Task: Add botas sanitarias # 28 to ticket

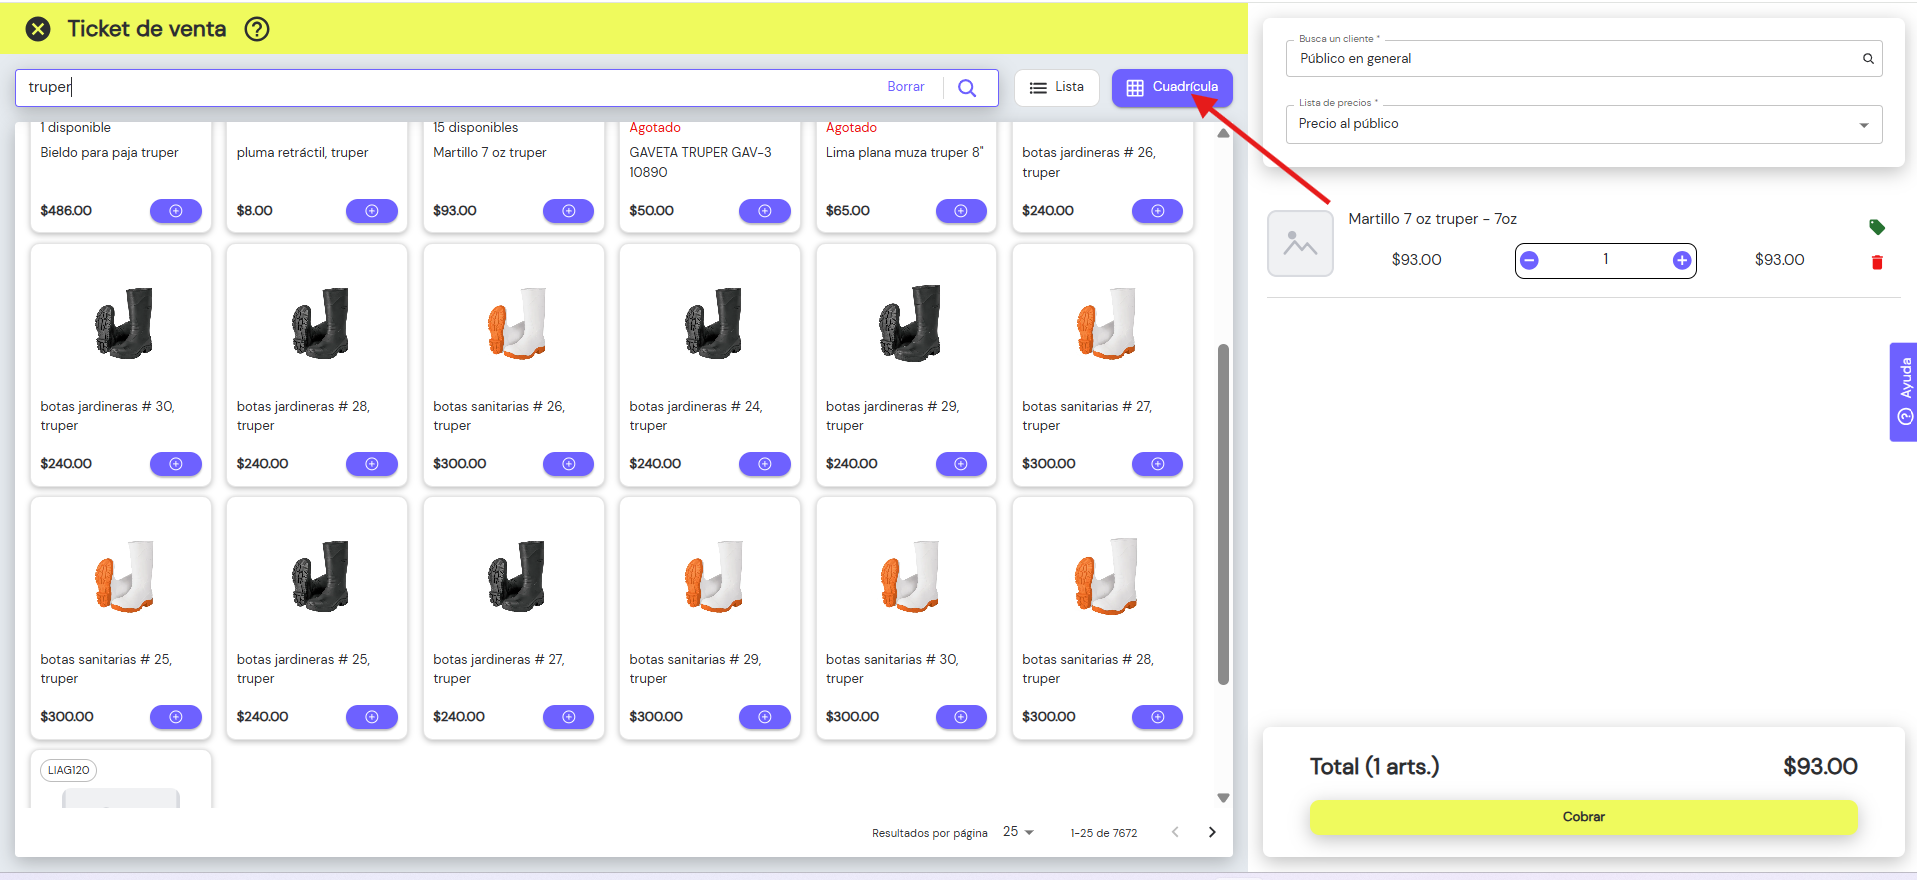Action: pos(1158,717)
